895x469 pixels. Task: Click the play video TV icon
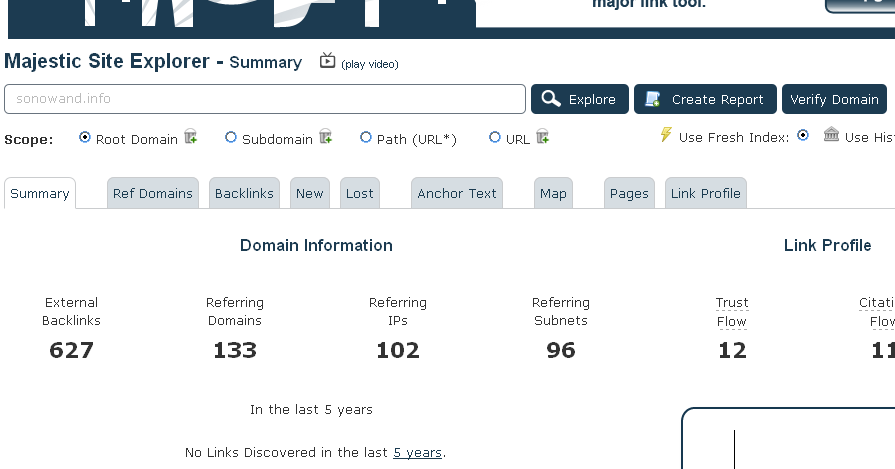327,60
